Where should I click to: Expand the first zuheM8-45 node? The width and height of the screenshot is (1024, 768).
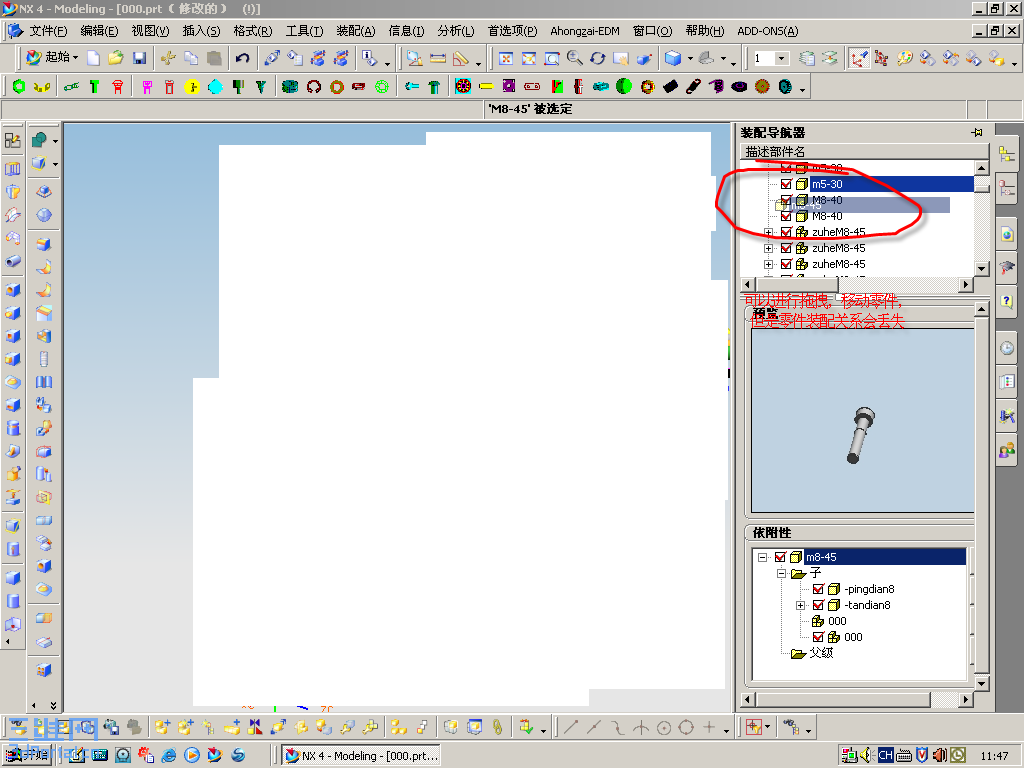coord(769,232)
